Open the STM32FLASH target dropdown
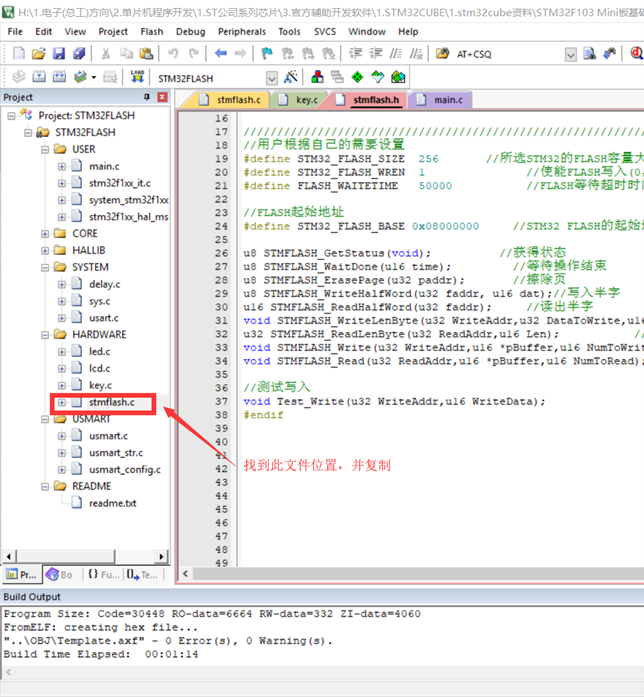The width and height of the screenshot is (644, 697). pos(271,77)
